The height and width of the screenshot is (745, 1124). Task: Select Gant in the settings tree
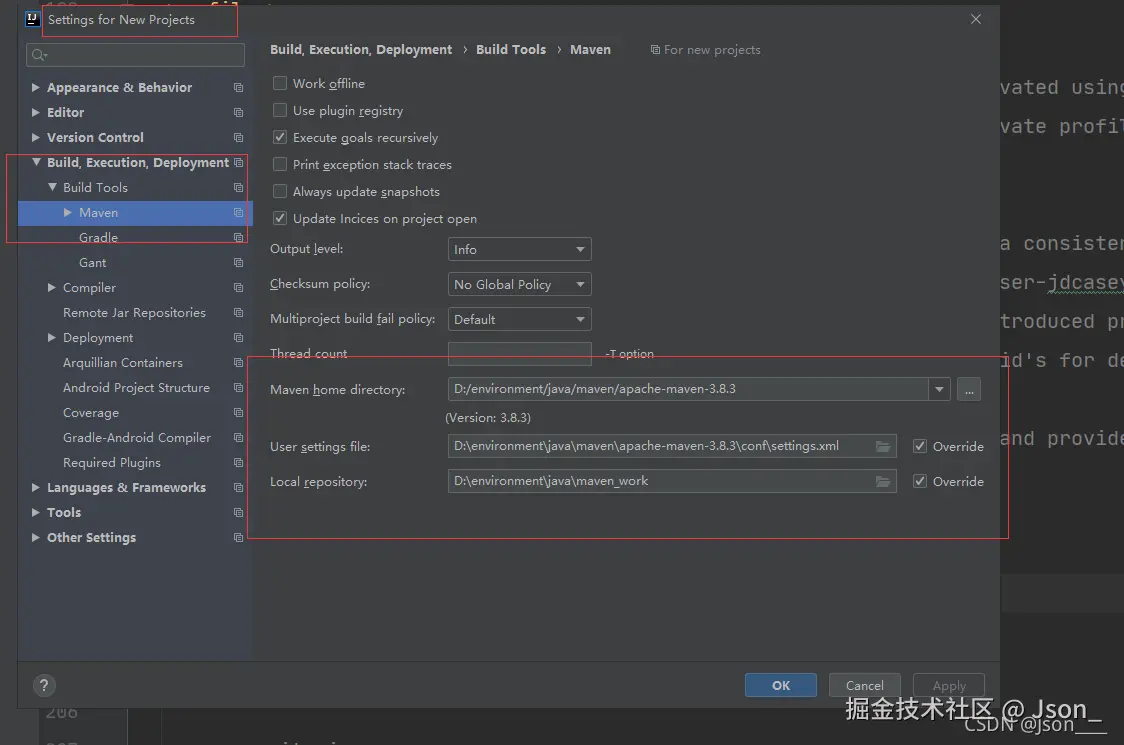pyautogui.click(x=92, y=263)
